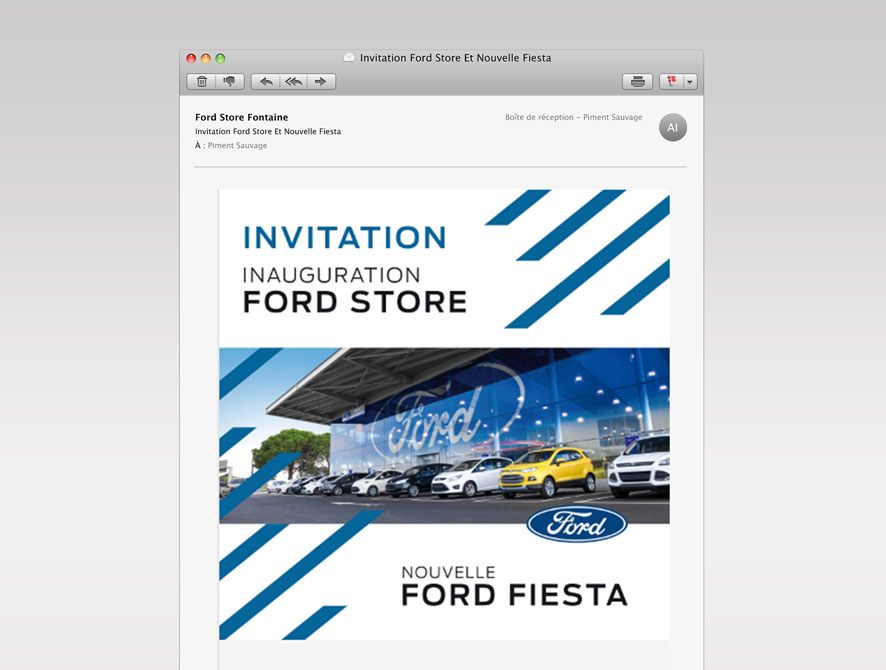Click the envelope icon in the title bar
Viewport: 886px width, 670px height.
tap(349, 58)
